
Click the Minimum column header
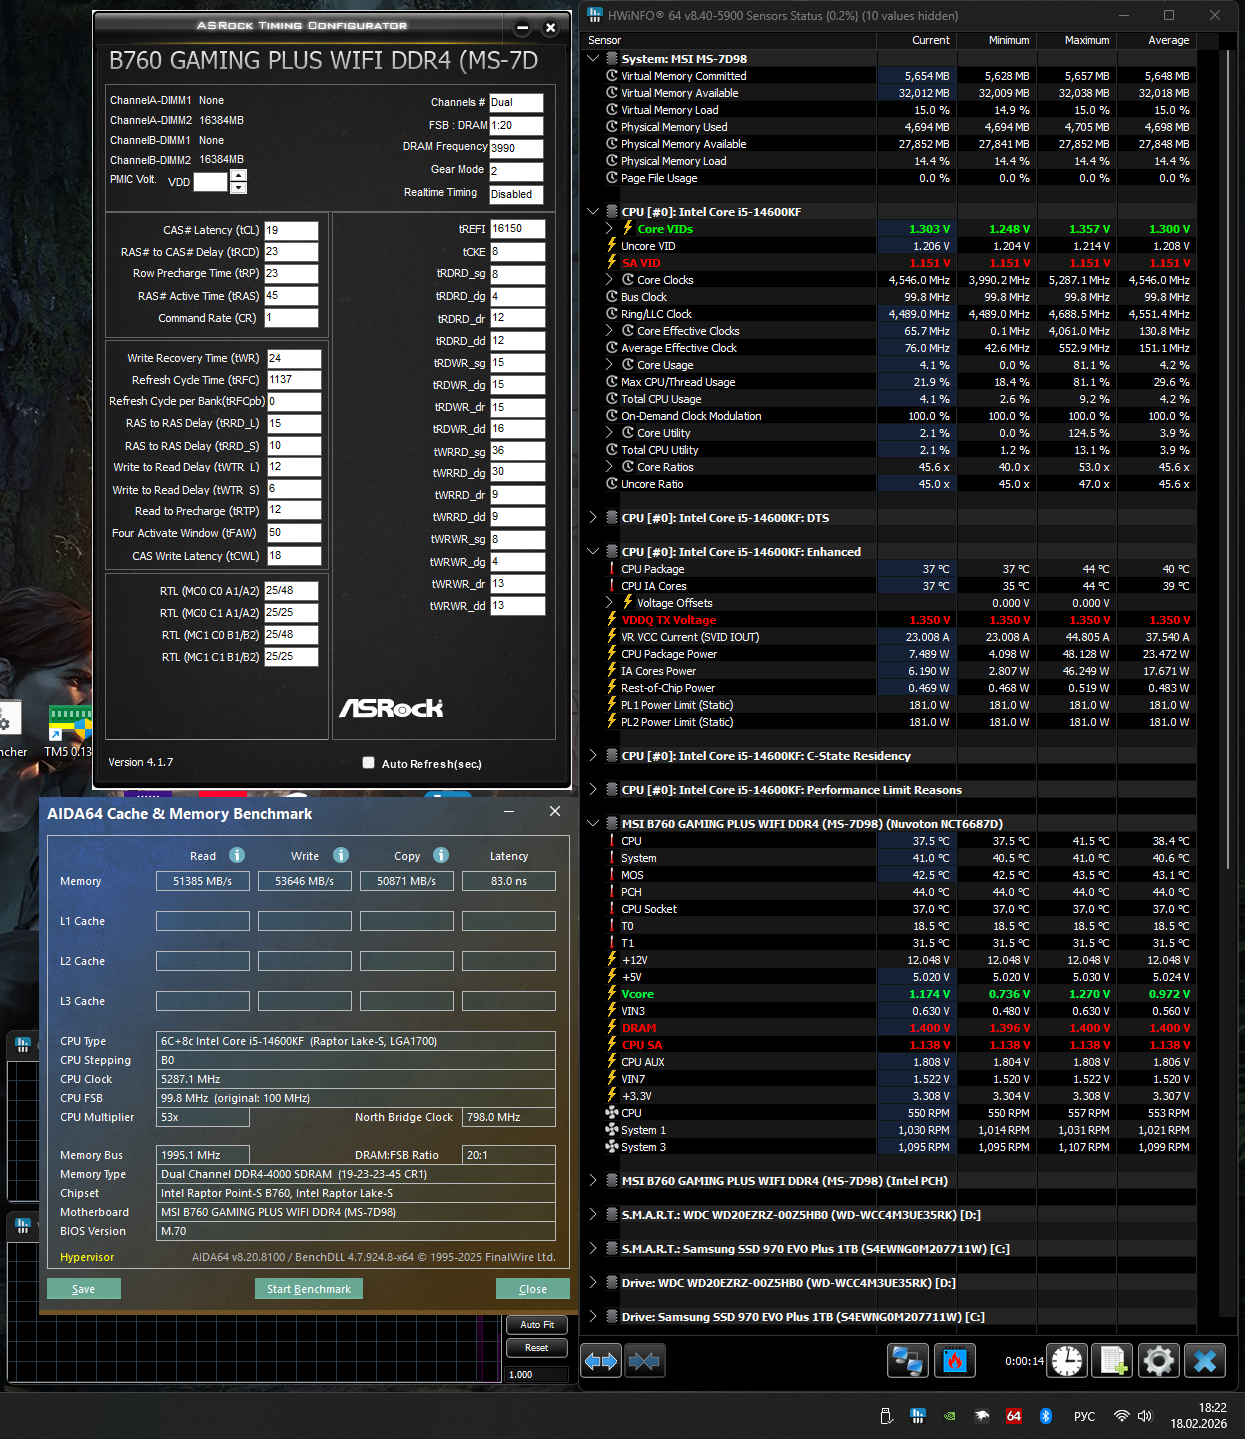pyautogui.click(x=996, y=40)
